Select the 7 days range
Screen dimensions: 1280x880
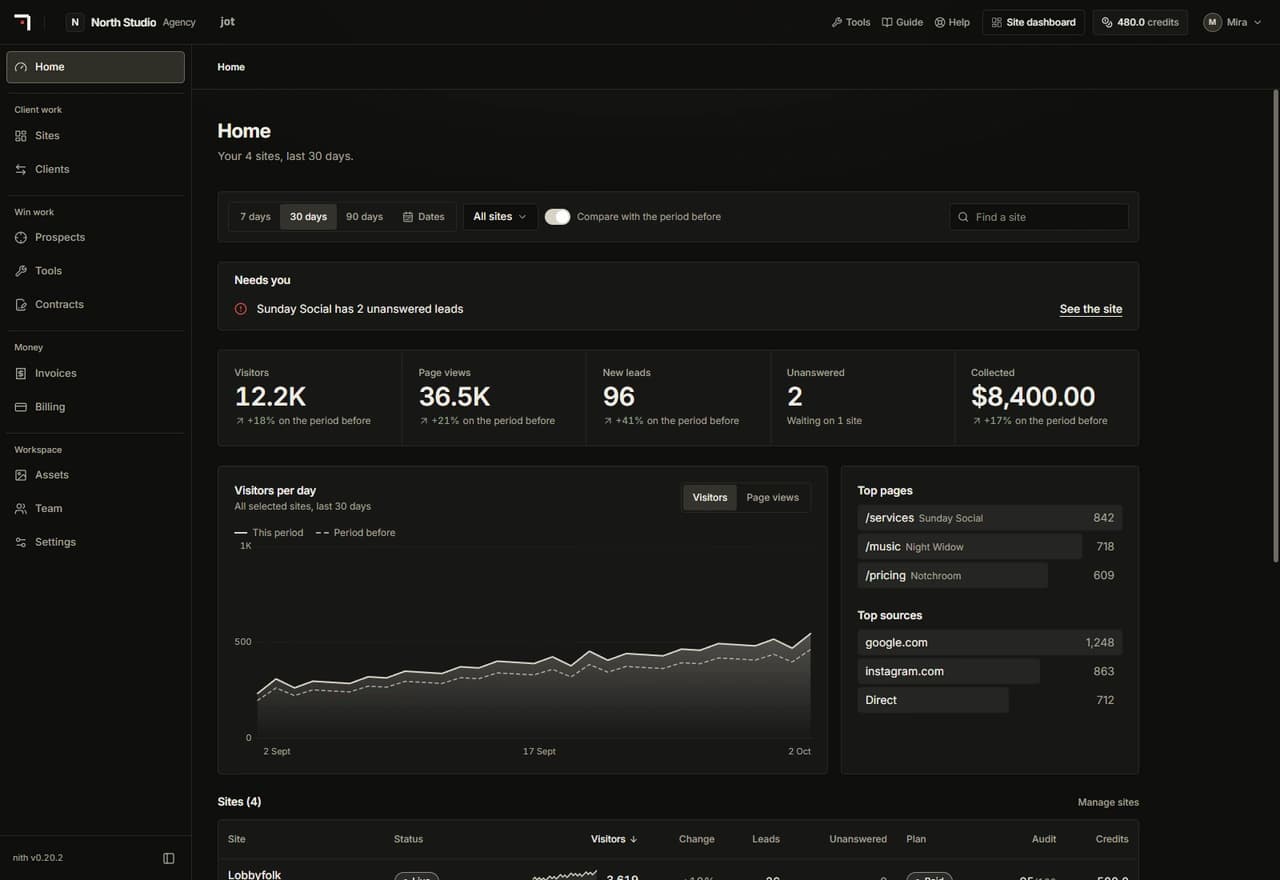(255, 217)
